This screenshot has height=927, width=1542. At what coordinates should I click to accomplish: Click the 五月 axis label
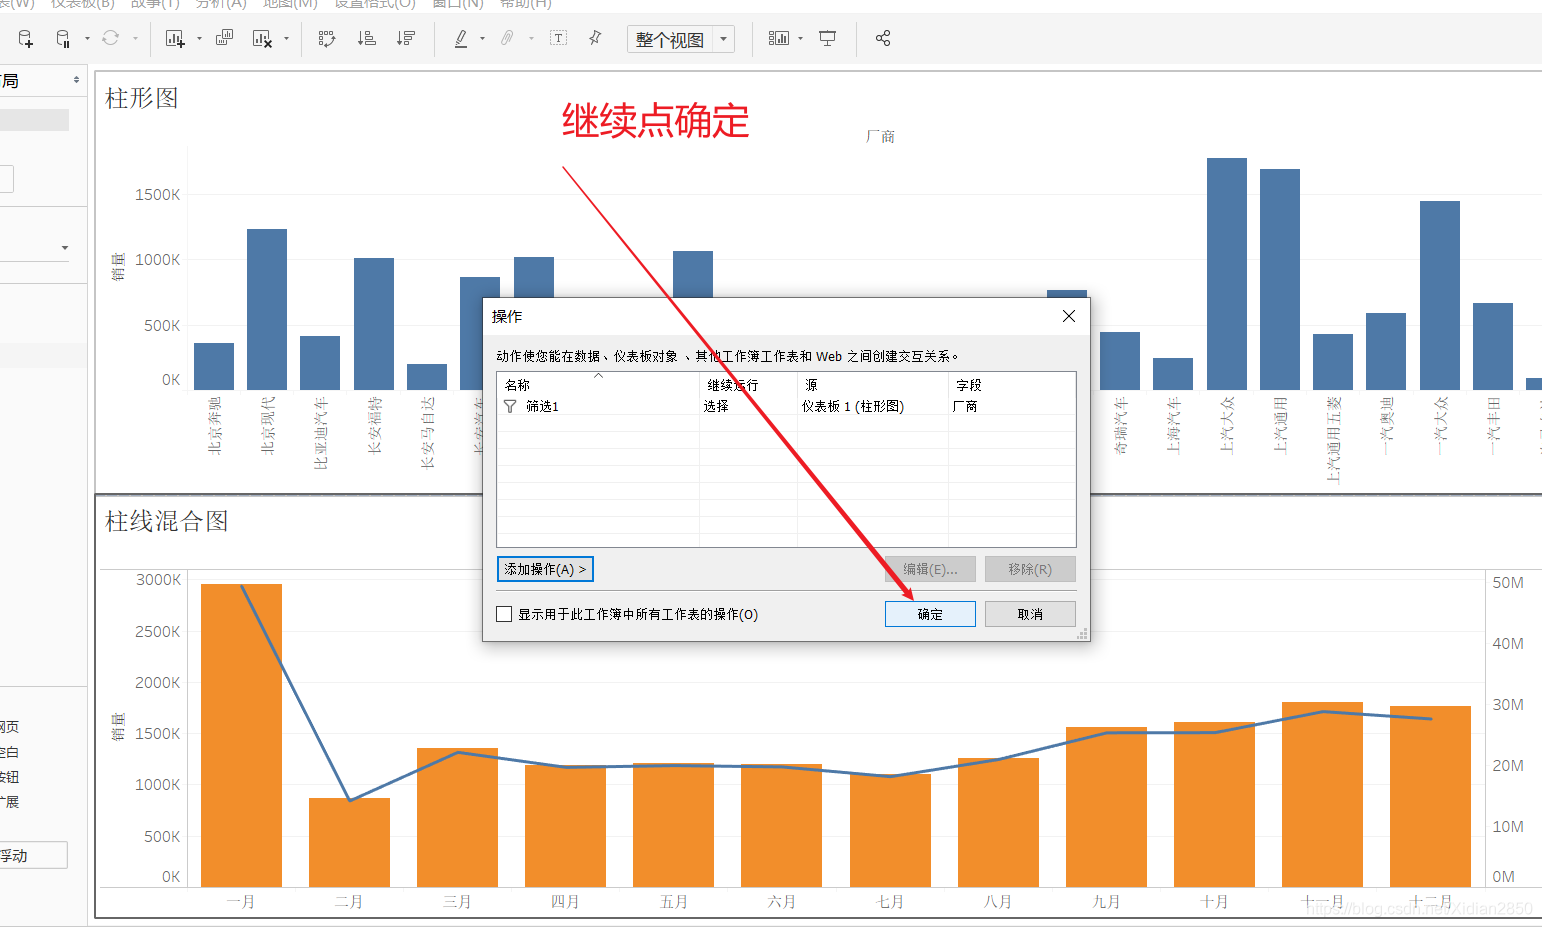[x=674, y=902]
